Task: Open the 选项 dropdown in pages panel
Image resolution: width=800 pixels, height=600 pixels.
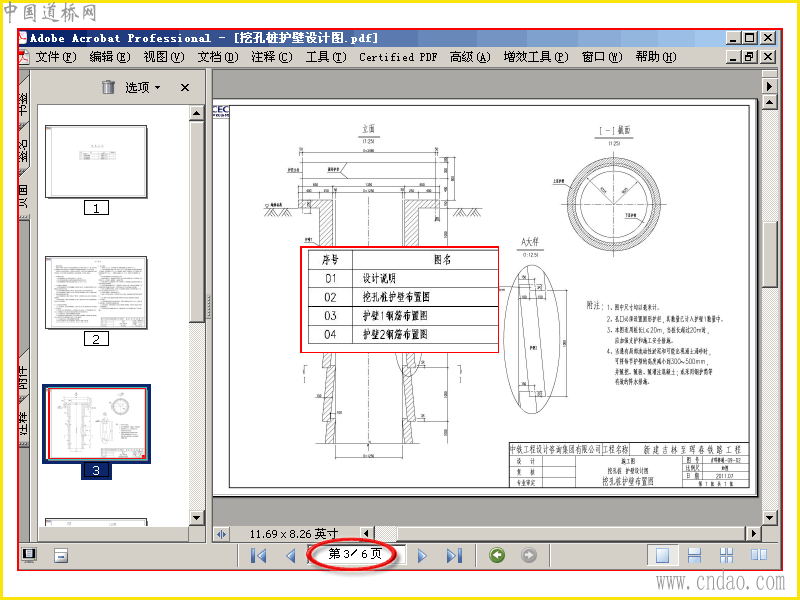Action: pyautogui.click(x=143, y=88)
